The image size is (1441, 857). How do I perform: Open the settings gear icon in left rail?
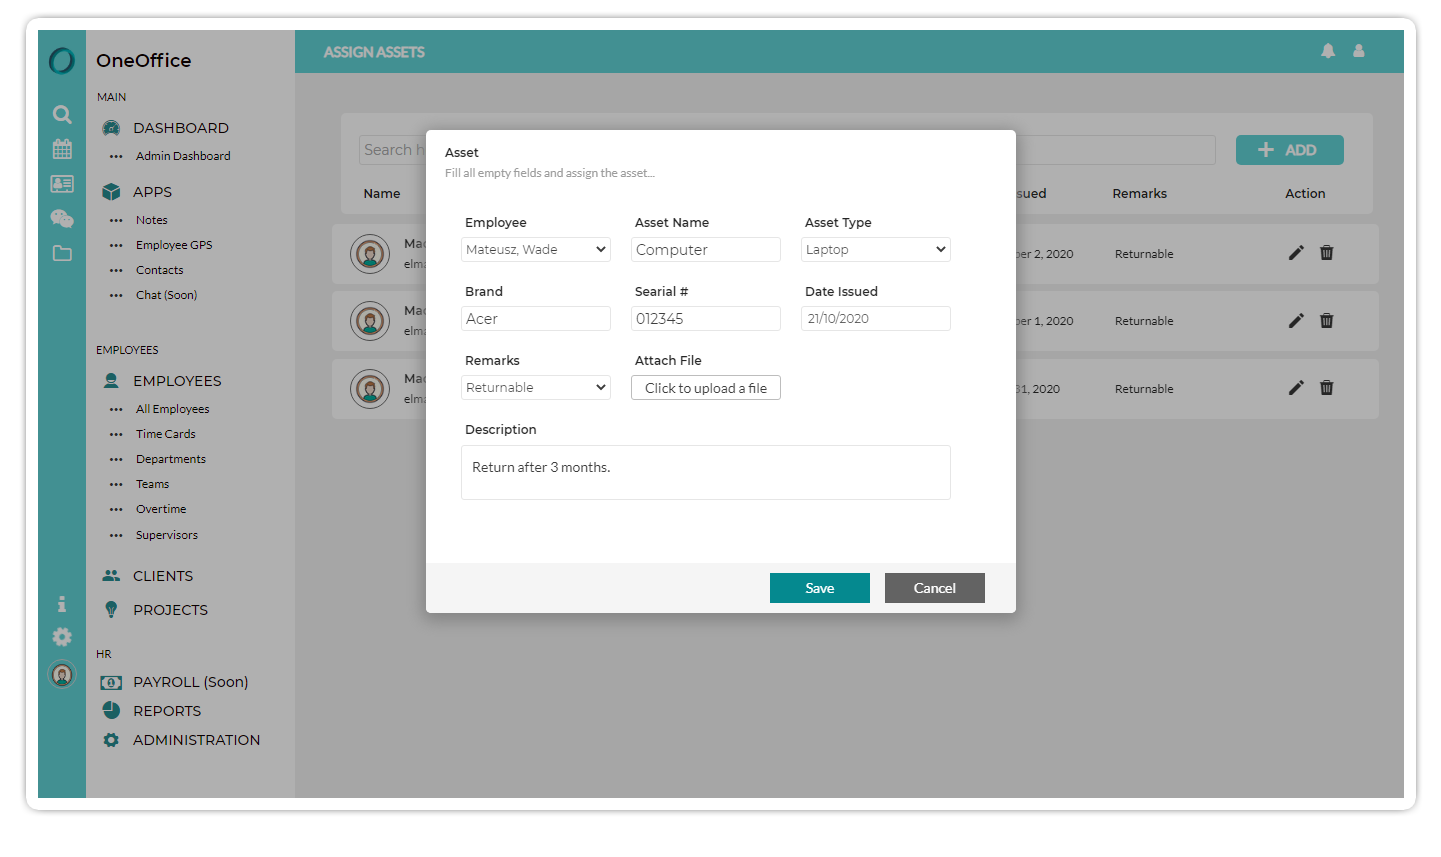(x=62, y=637)
